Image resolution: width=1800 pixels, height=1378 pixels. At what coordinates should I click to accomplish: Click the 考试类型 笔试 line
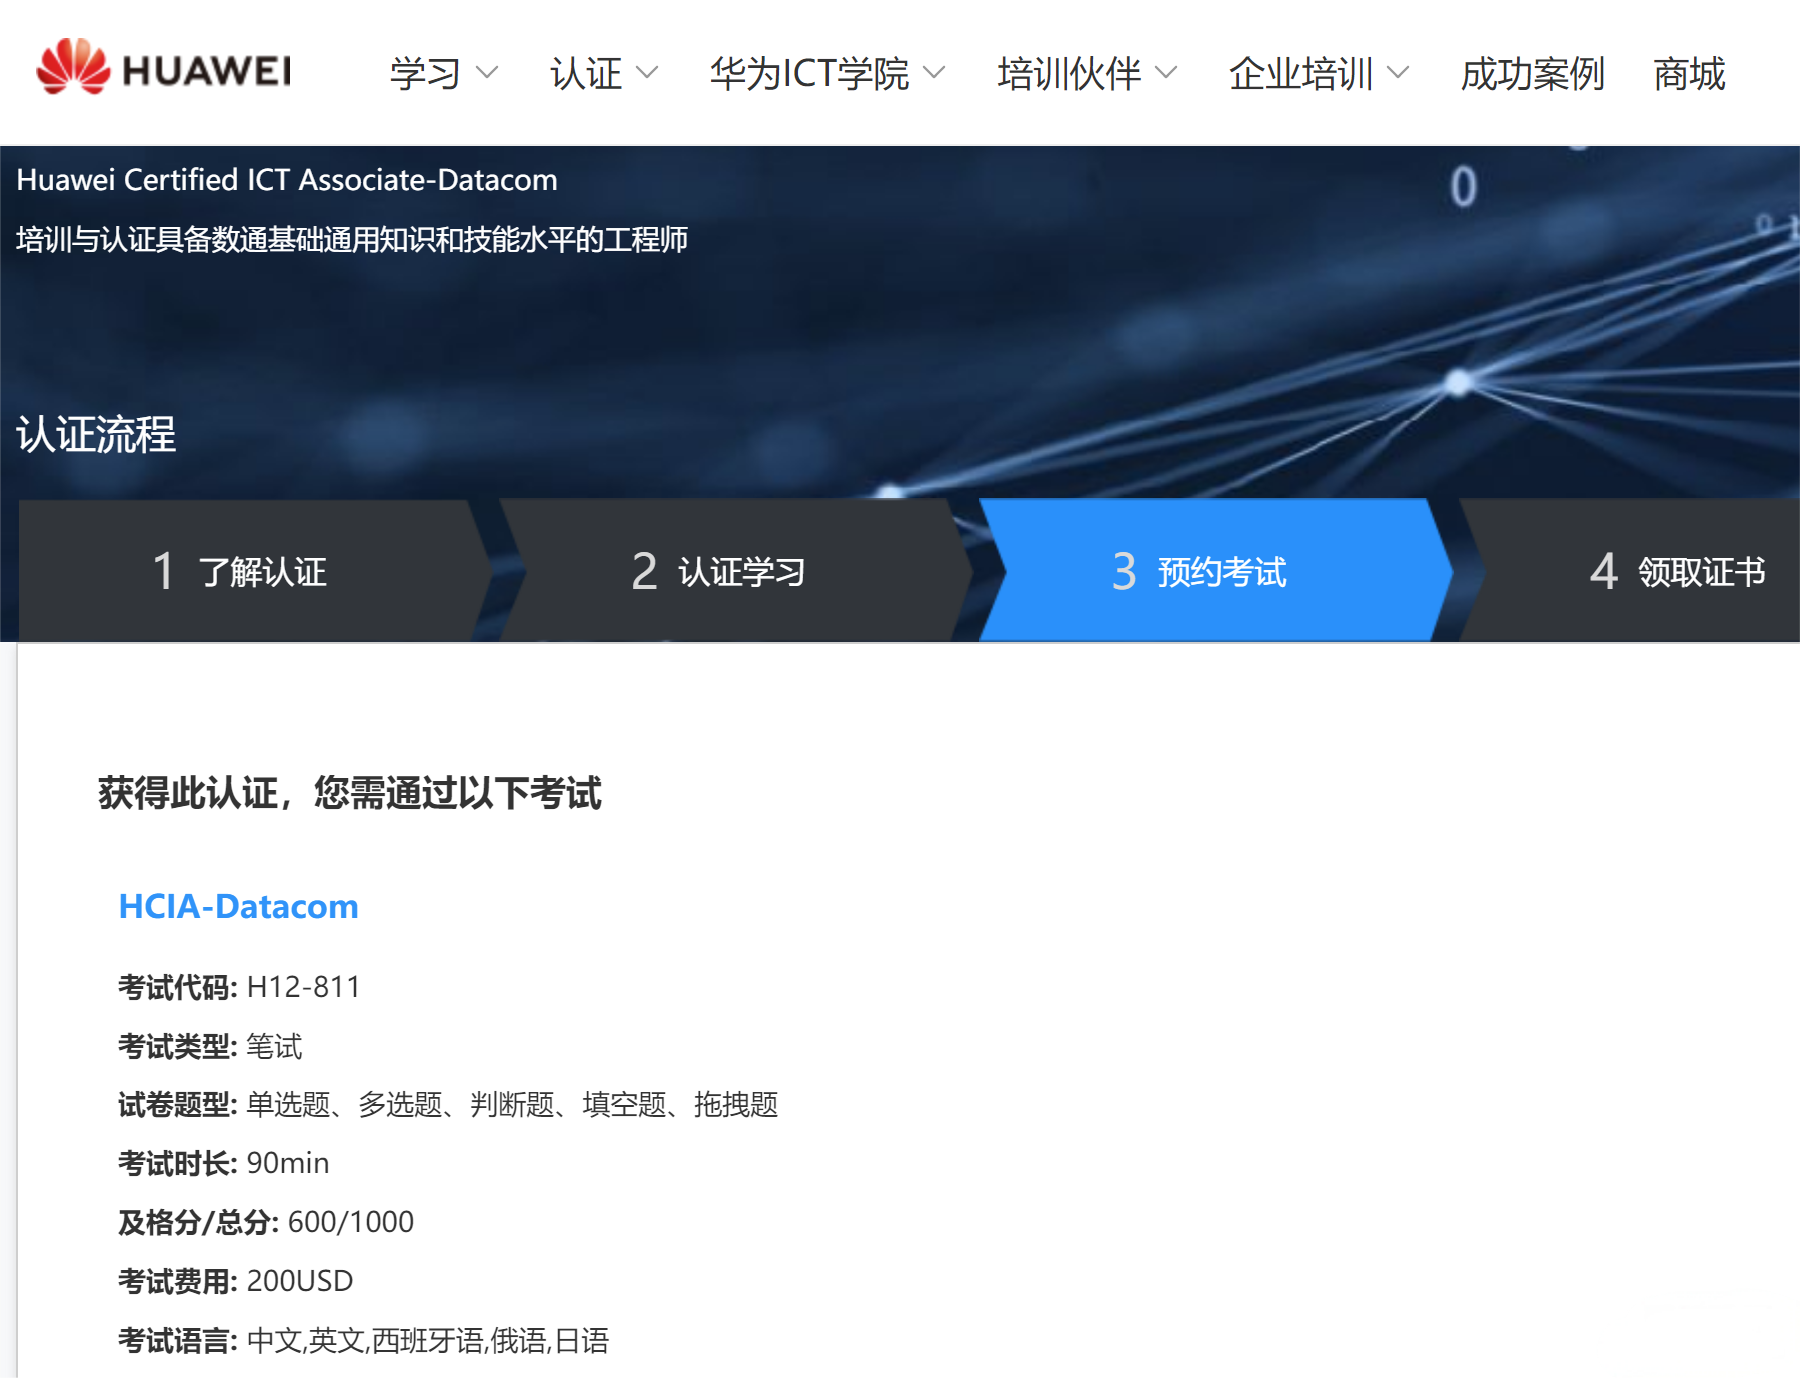pyautogui.click(x=210, y=1046)
